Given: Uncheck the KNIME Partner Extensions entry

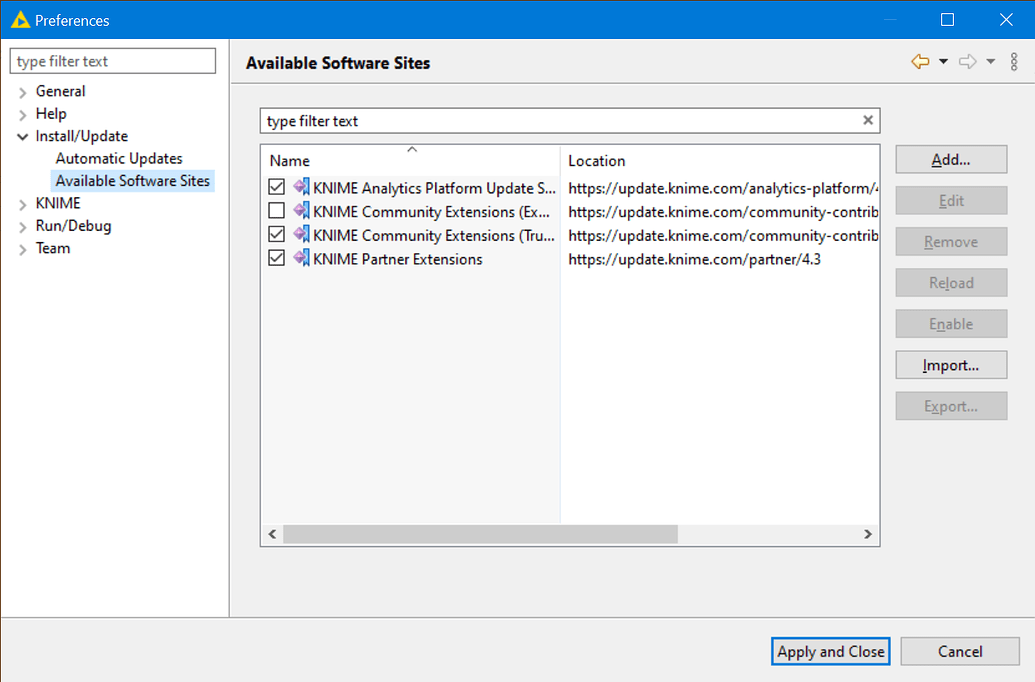Looking at the screenshot, I should tap(275, 258).
